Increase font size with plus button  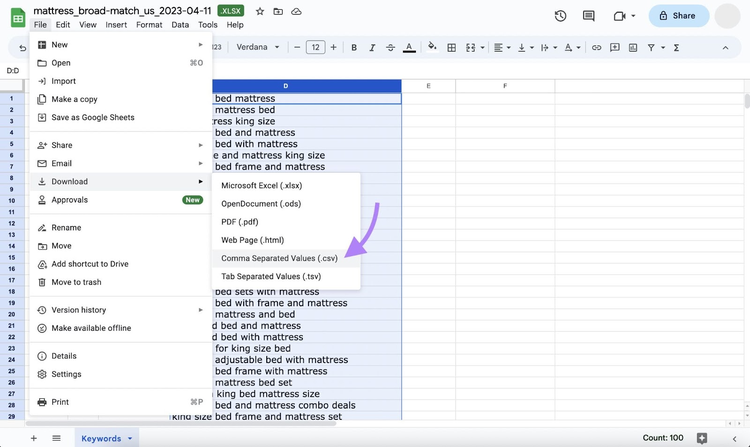pyautogui.click(x=333, y=47)
